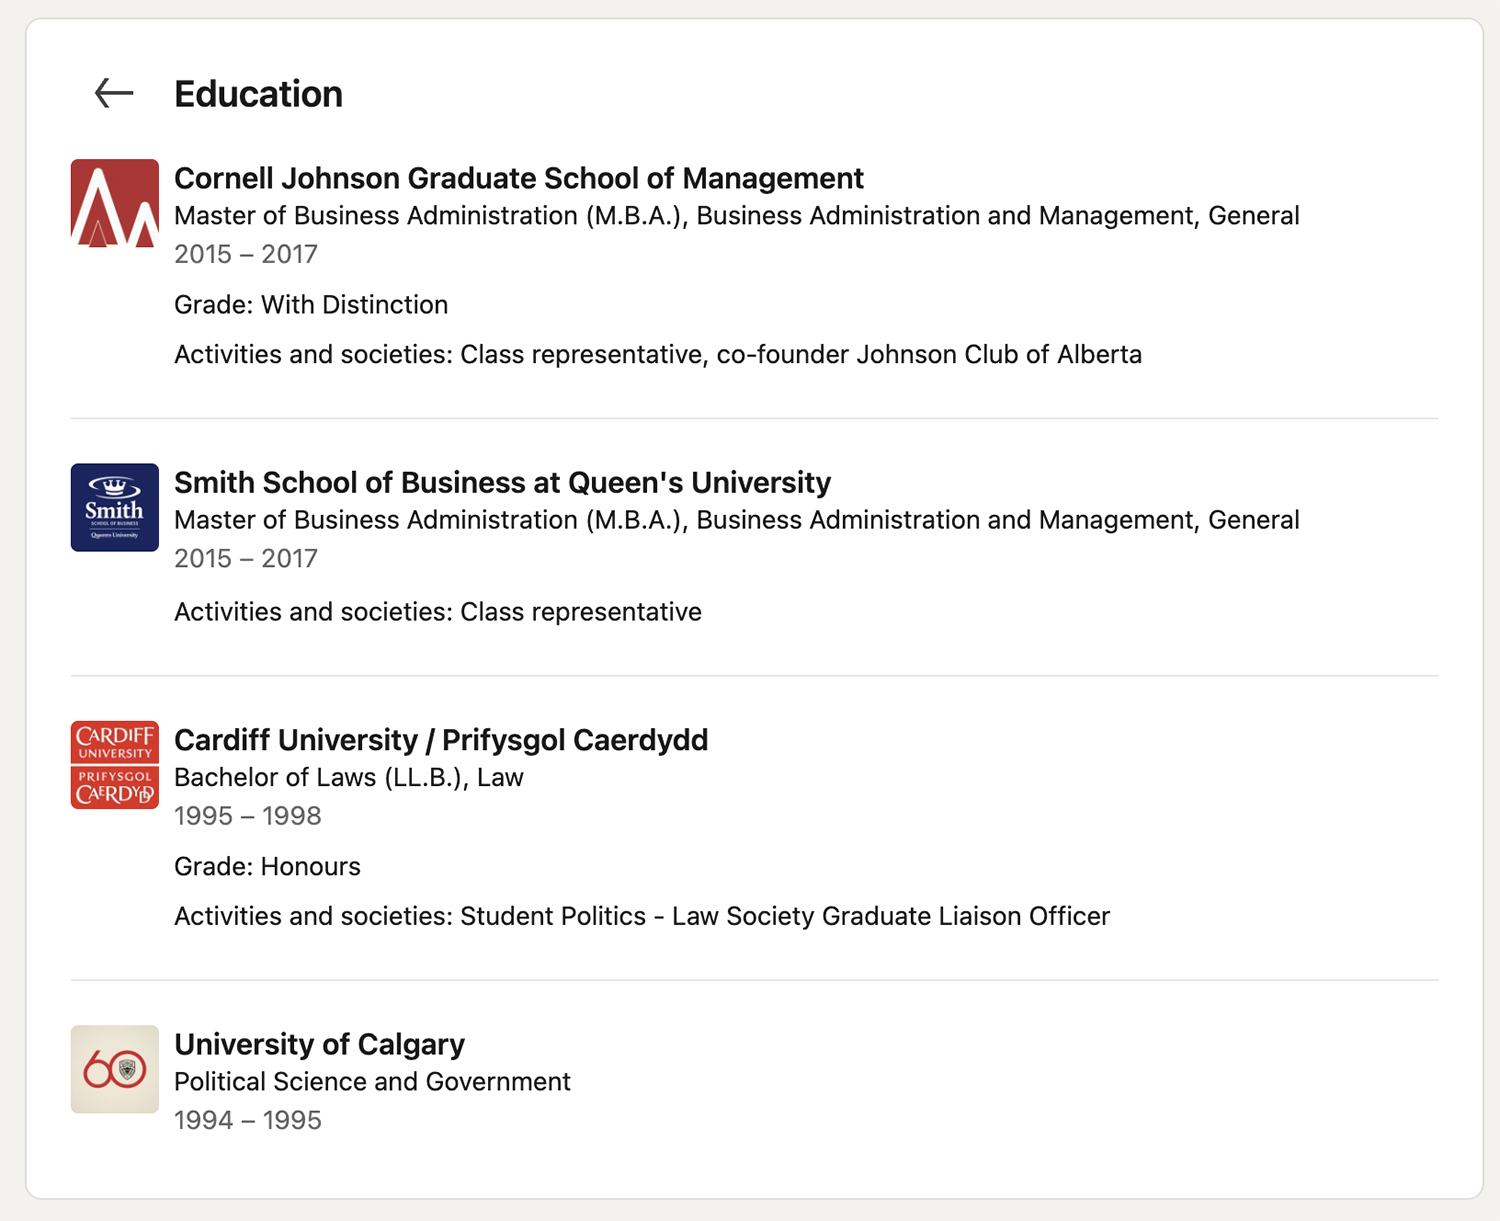Select Political Science and Government field text

372,1081
